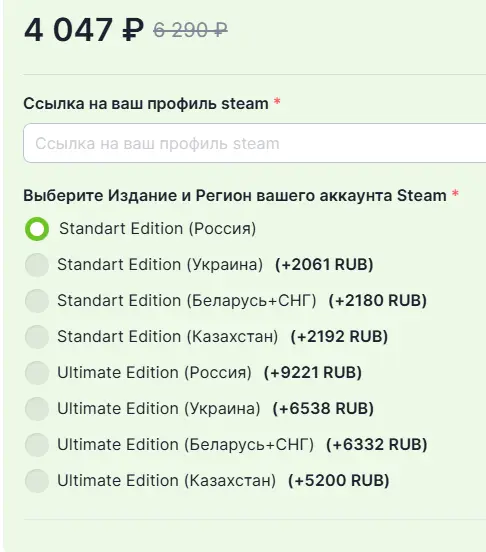Image resolution: width=486 pixels, height=552 pixels.
Task: Select Standart Edition (Беларусь+СНГ) radio button
Action: pos(37,301)
